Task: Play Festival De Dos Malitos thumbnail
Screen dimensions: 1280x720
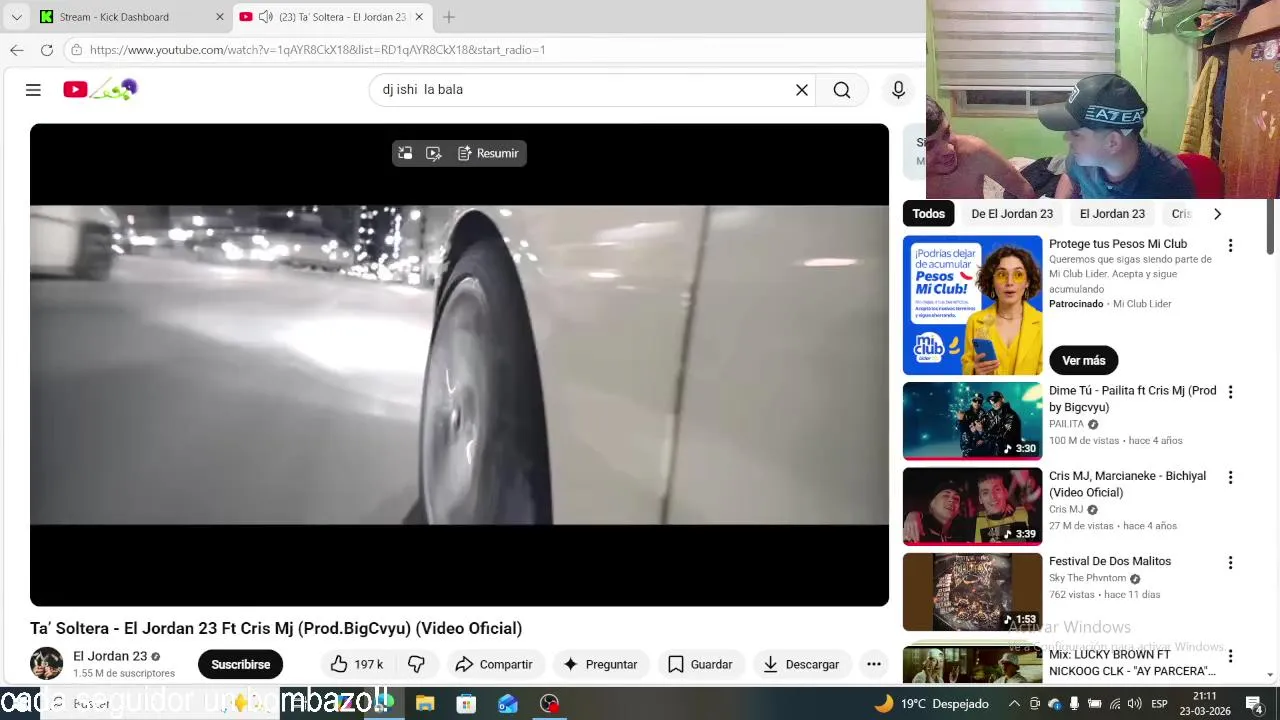Action: 972,592
